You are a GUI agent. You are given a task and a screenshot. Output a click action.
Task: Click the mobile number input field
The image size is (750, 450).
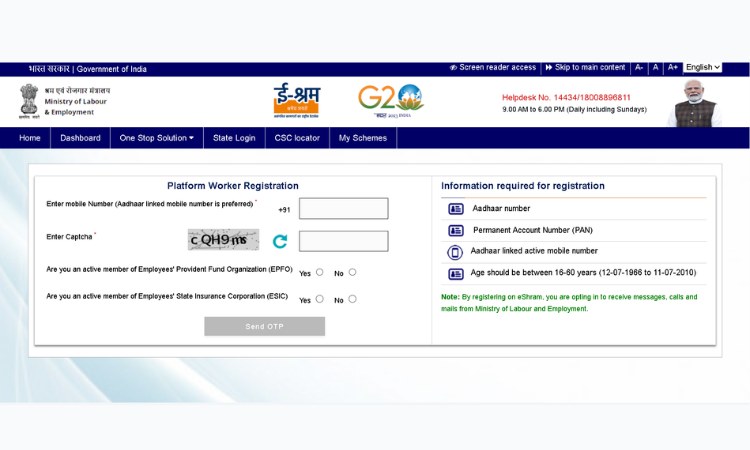tap(343, 209)
